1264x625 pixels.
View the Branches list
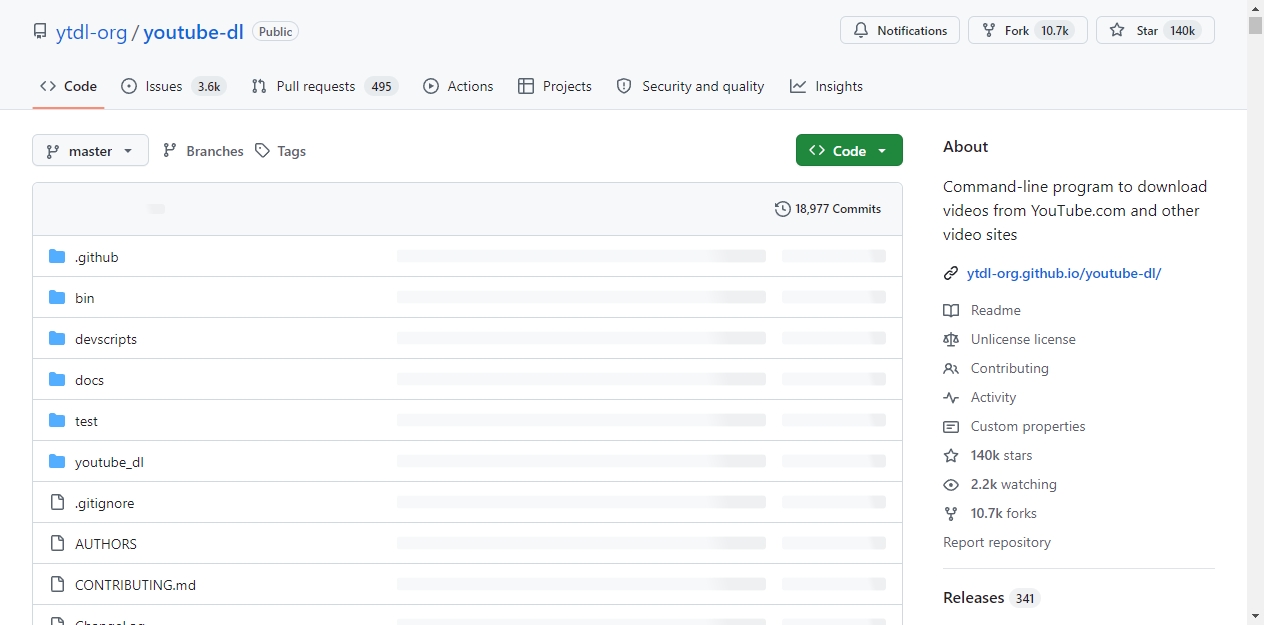(x=202, y=151)
